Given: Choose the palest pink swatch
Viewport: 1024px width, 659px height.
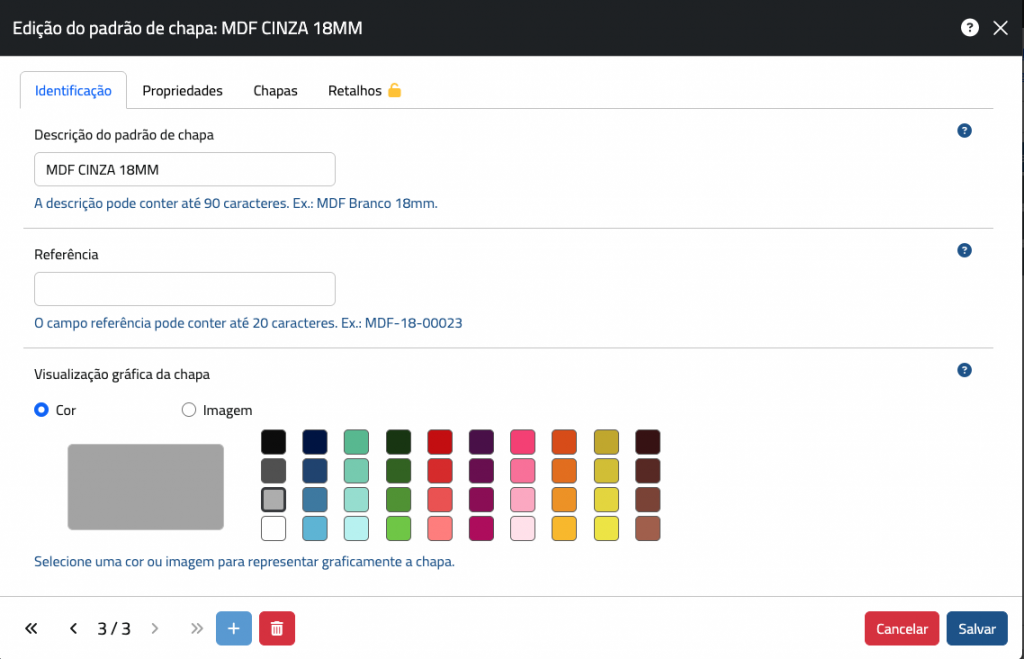Looking at the screenshot, I should point(523,528).
